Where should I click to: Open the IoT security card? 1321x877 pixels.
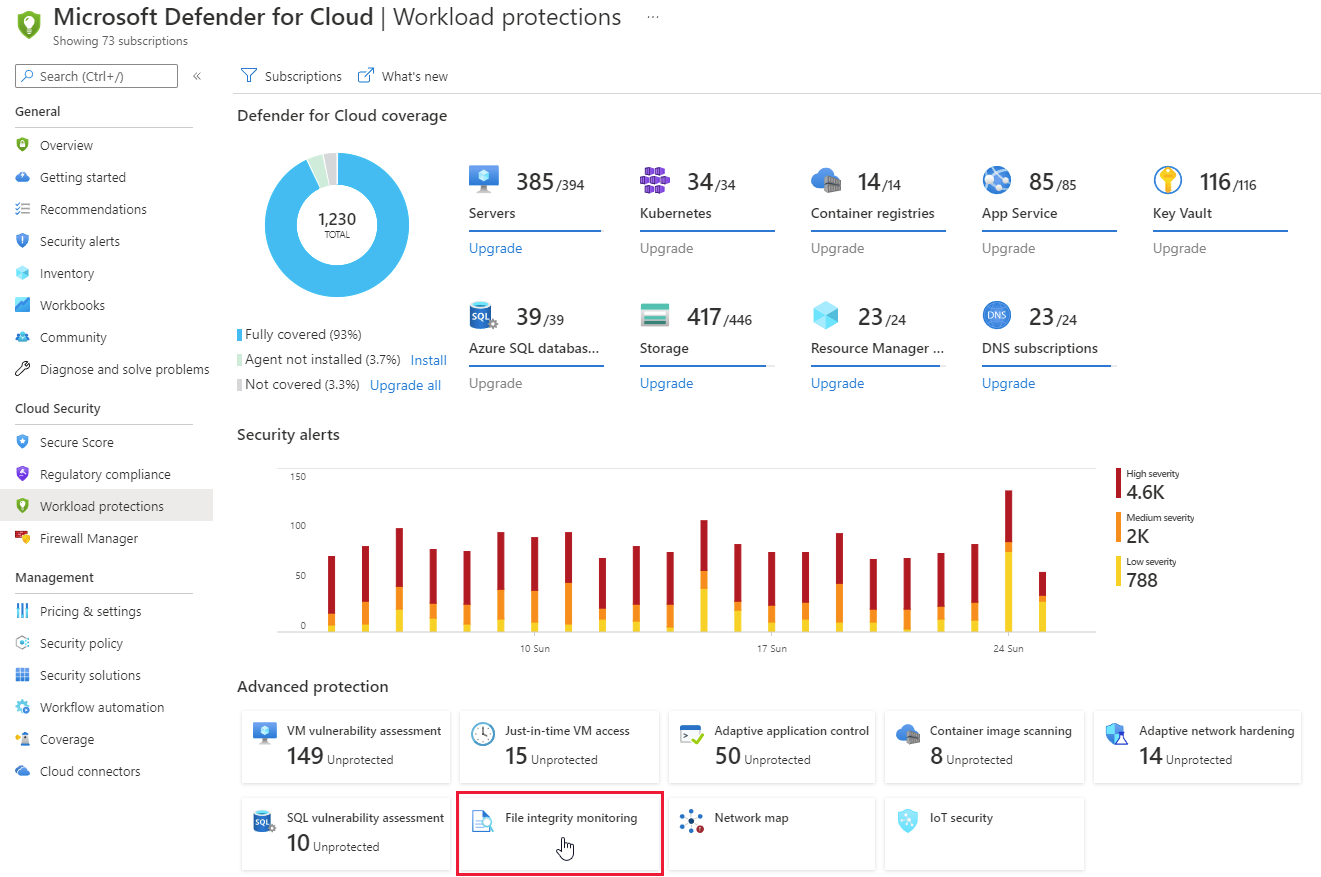(x=985, y=834)
